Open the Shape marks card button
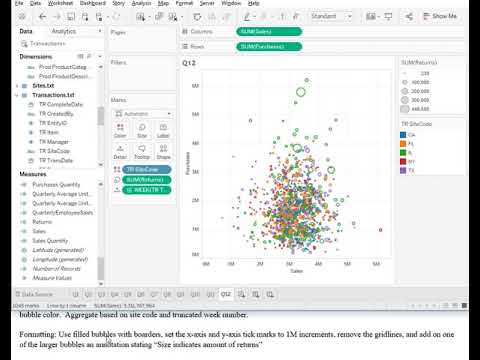Screen dimensions: 480x360 tap(163, 152)
